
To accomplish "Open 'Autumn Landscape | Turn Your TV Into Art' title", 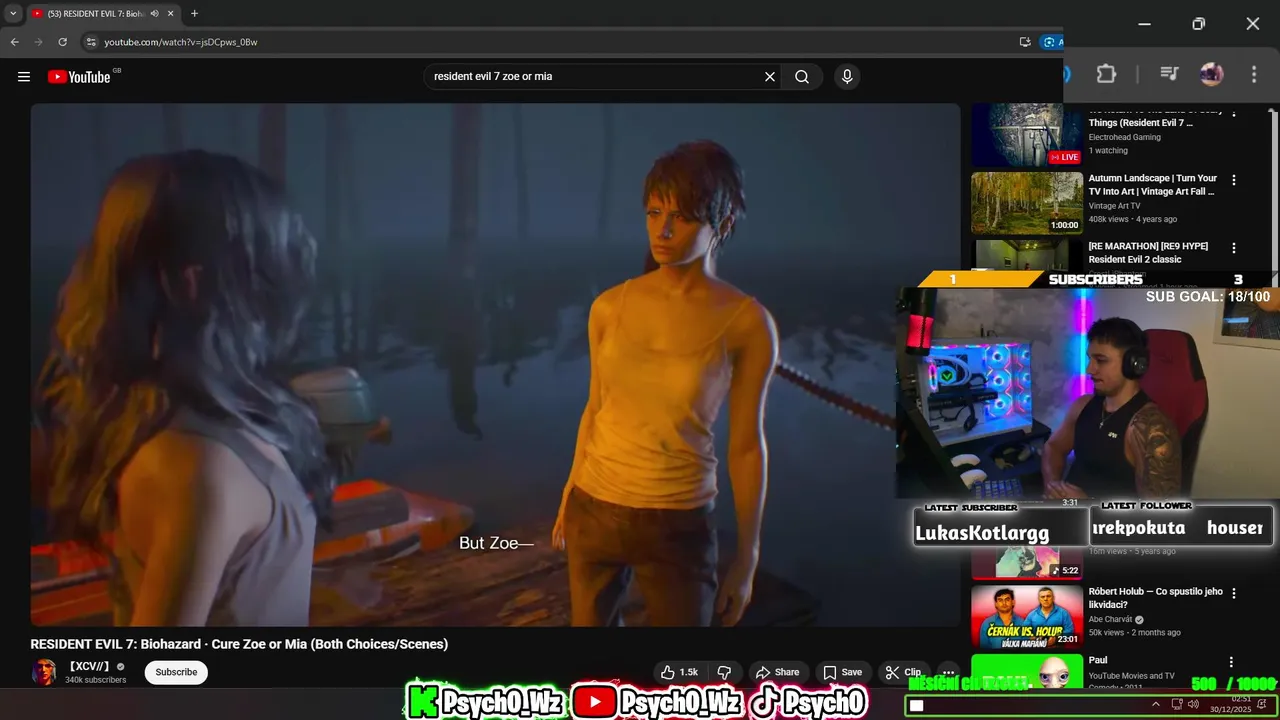I will pos(1153,185).
